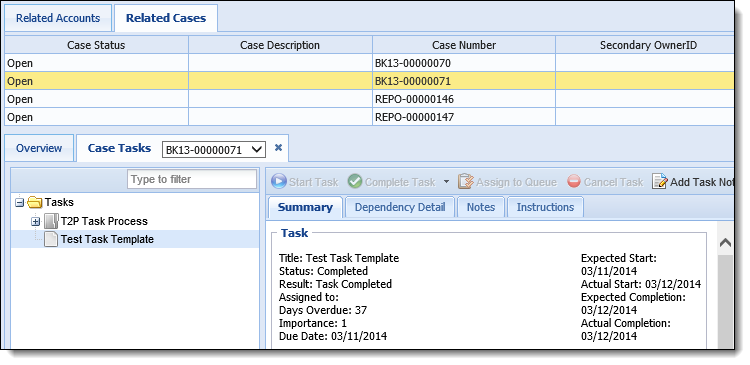Select case number BK13-00000071 in the table
Screen dimensions: 750x365
tap(413, 81)
